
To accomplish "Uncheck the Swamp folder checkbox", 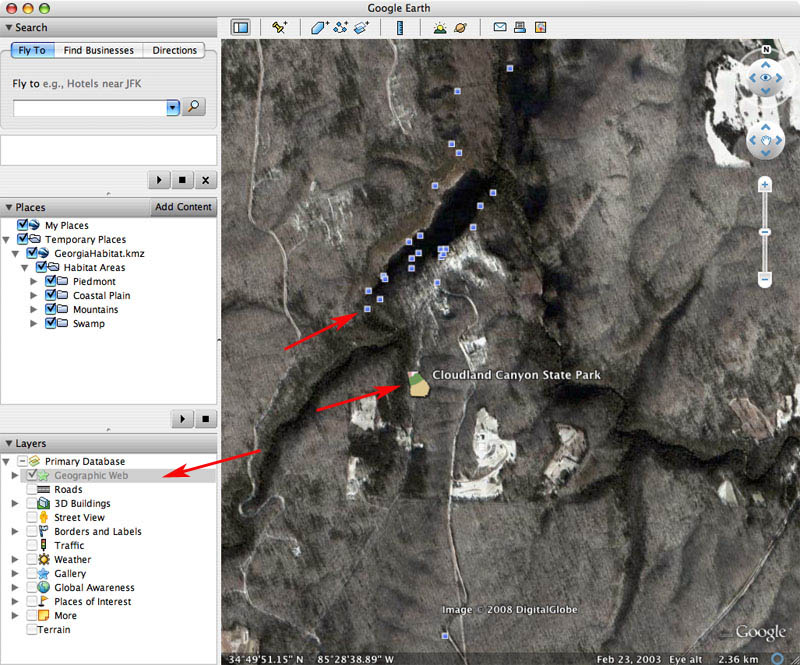I will (51, 323).
